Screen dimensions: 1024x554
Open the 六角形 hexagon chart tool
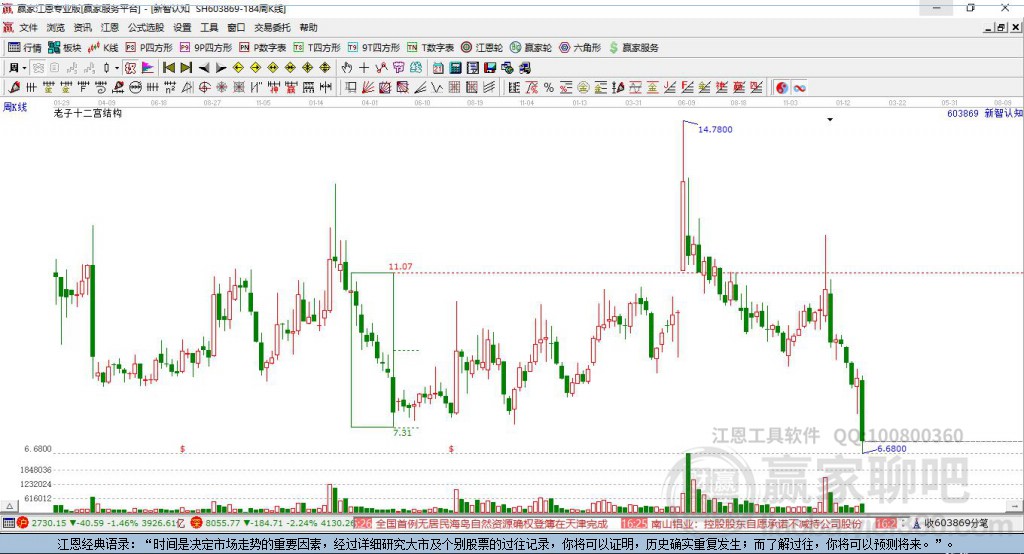coord(580,48)
